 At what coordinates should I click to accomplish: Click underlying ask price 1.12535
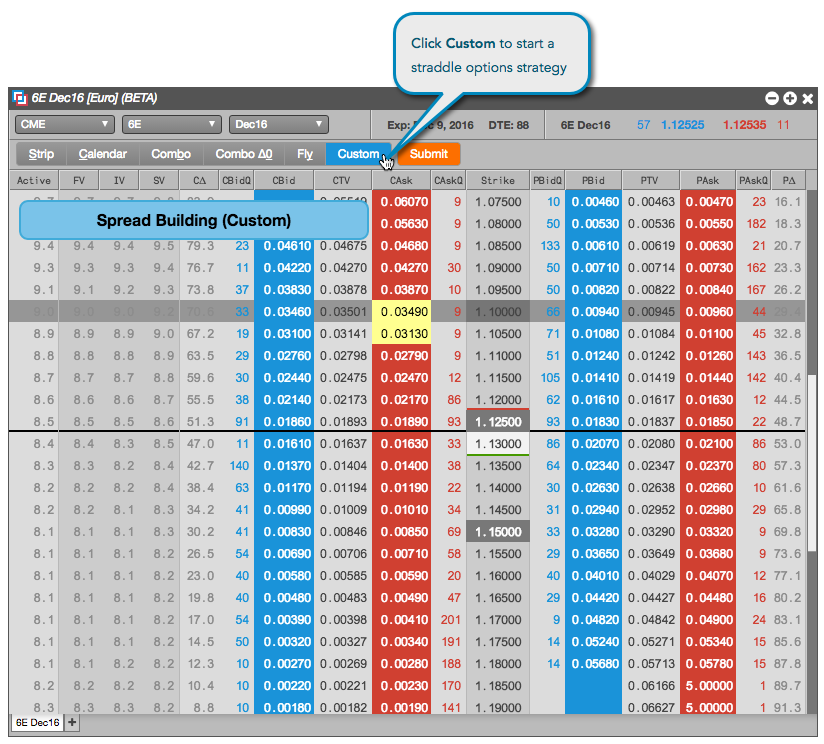[744, 125]
